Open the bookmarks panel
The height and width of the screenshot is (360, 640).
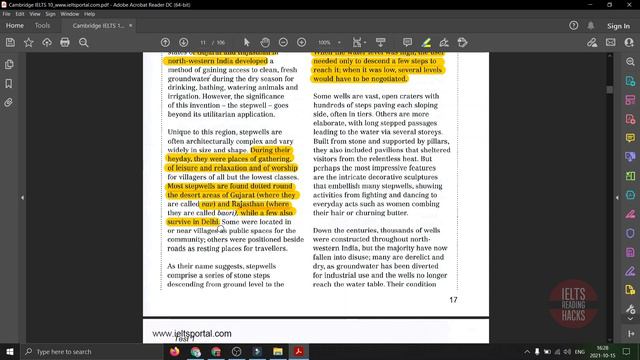coord(9,84)
